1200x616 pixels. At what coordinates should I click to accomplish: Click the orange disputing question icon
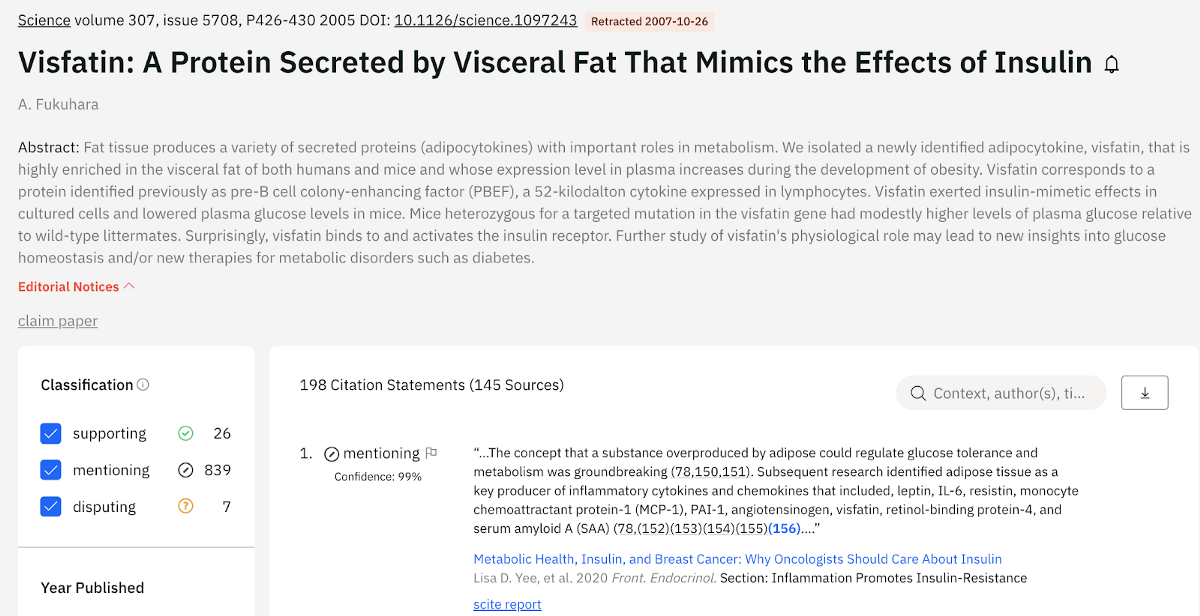coord(185,506)
